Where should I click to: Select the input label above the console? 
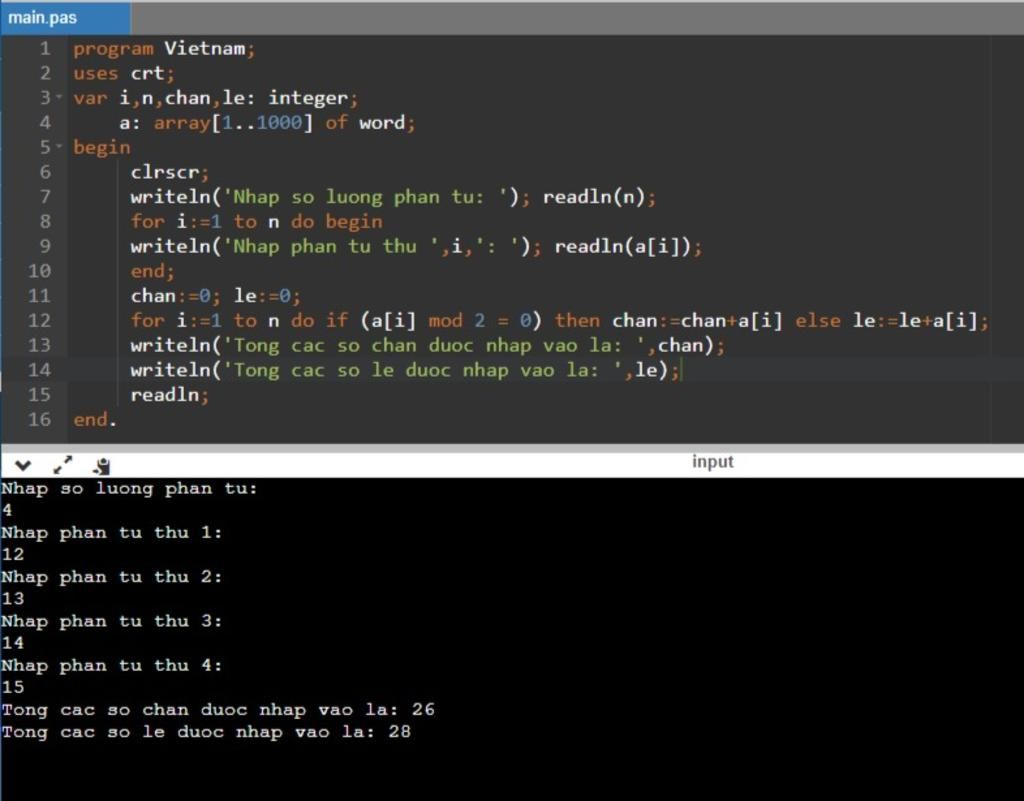click(712, 462)
